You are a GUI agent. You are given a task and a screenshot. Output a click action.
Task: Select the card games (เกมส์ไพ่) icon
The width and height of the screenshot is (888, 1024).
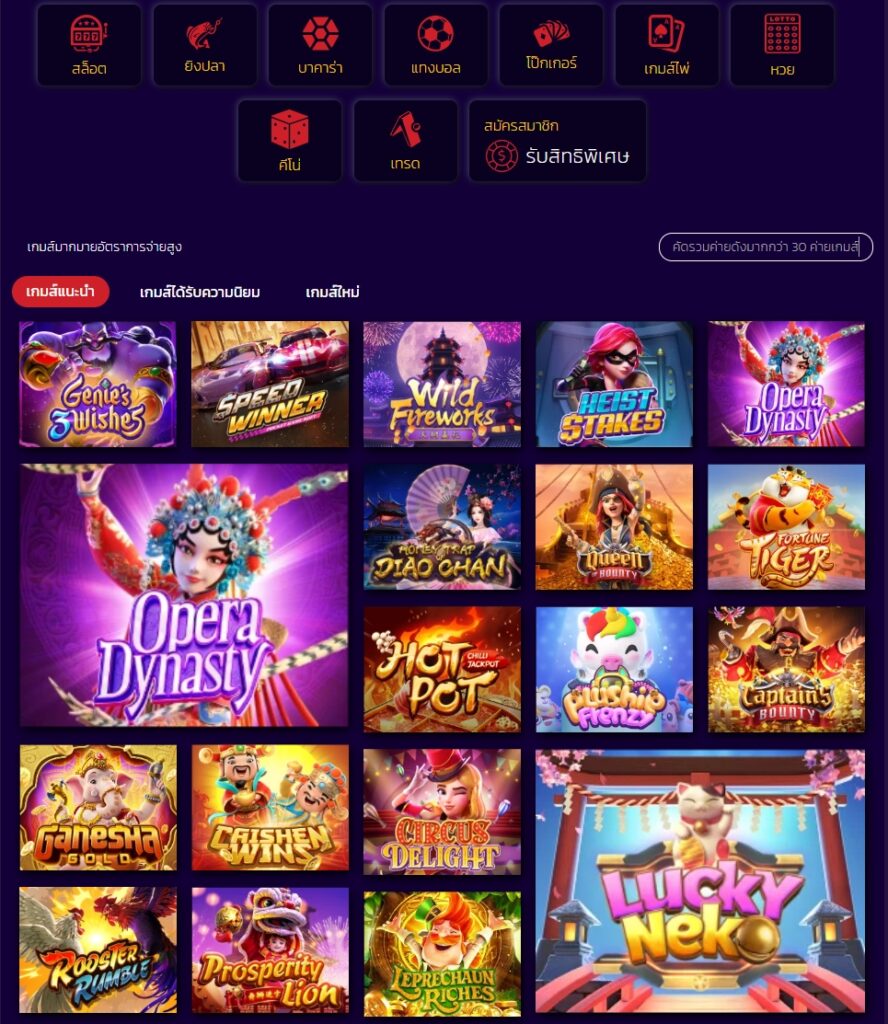point(667,45)
